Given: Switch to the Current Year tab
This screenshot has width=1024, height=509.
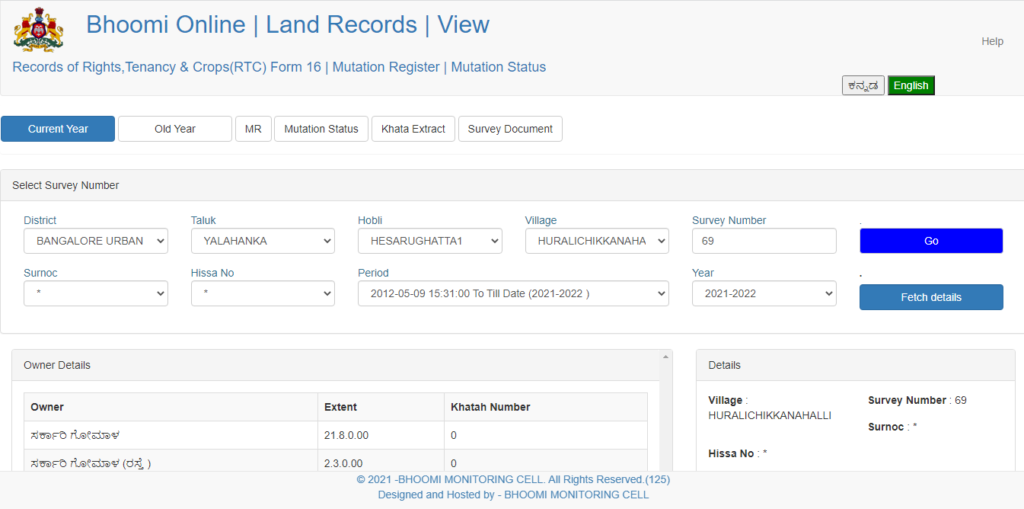Looking at the screenshot, I should (x=58, y=129).
